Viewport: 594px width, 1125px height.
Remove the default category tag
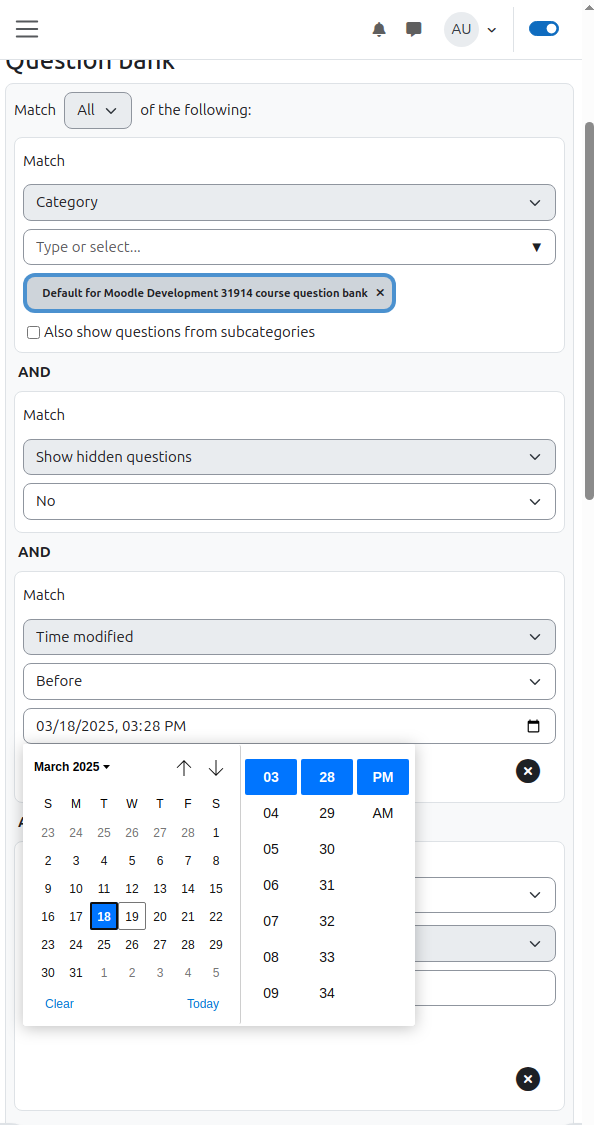point(380,293)
